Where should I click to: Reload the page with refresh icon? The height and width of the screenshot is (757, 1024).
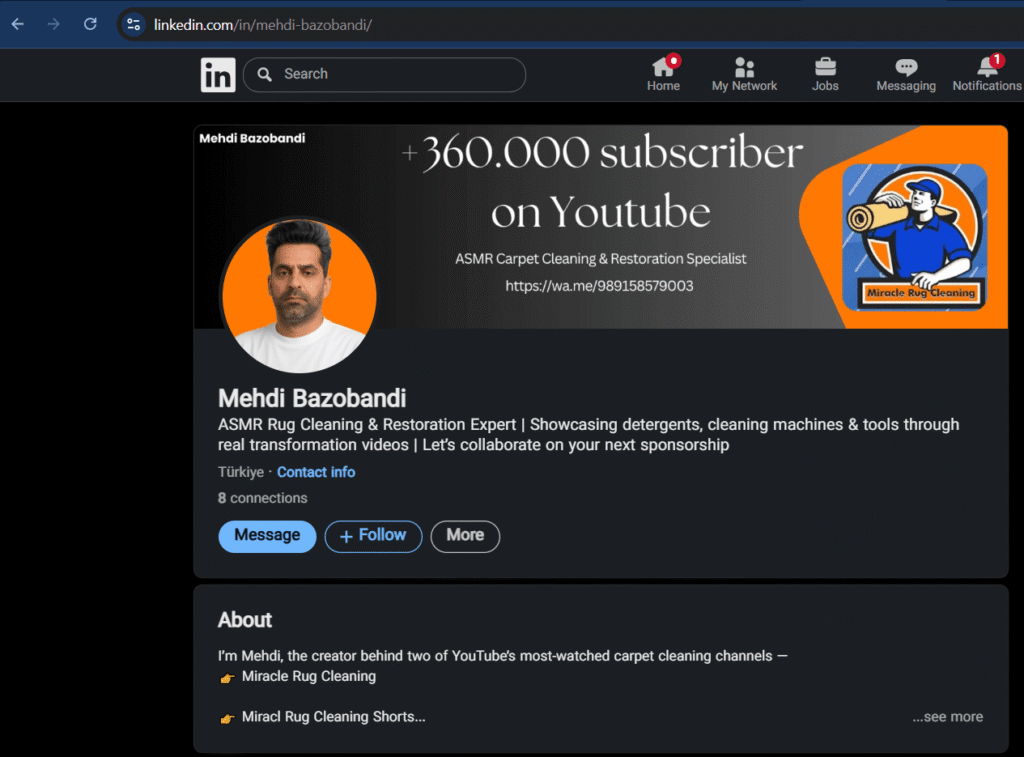(90, 24)
